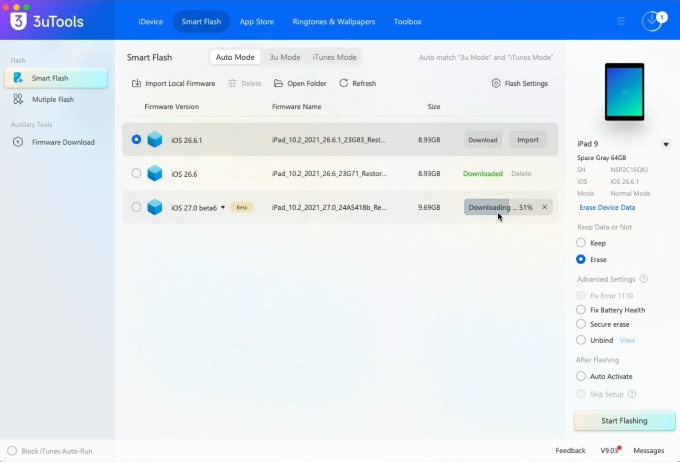Click the iOS 26.6 firmware cube icon
Viewport: 680px width, 462px height.
coord(155,174)
